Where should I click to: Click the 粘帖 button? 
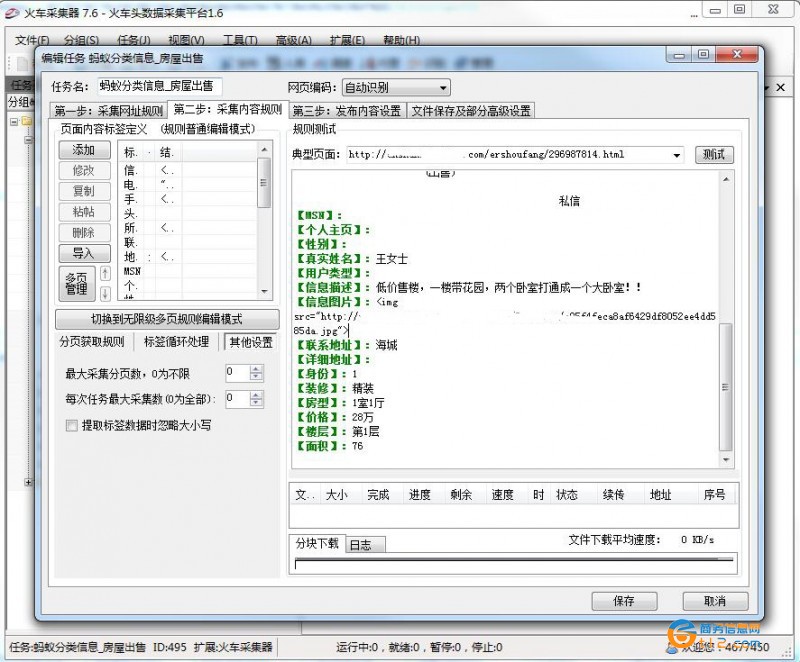(x=84, y=212)
